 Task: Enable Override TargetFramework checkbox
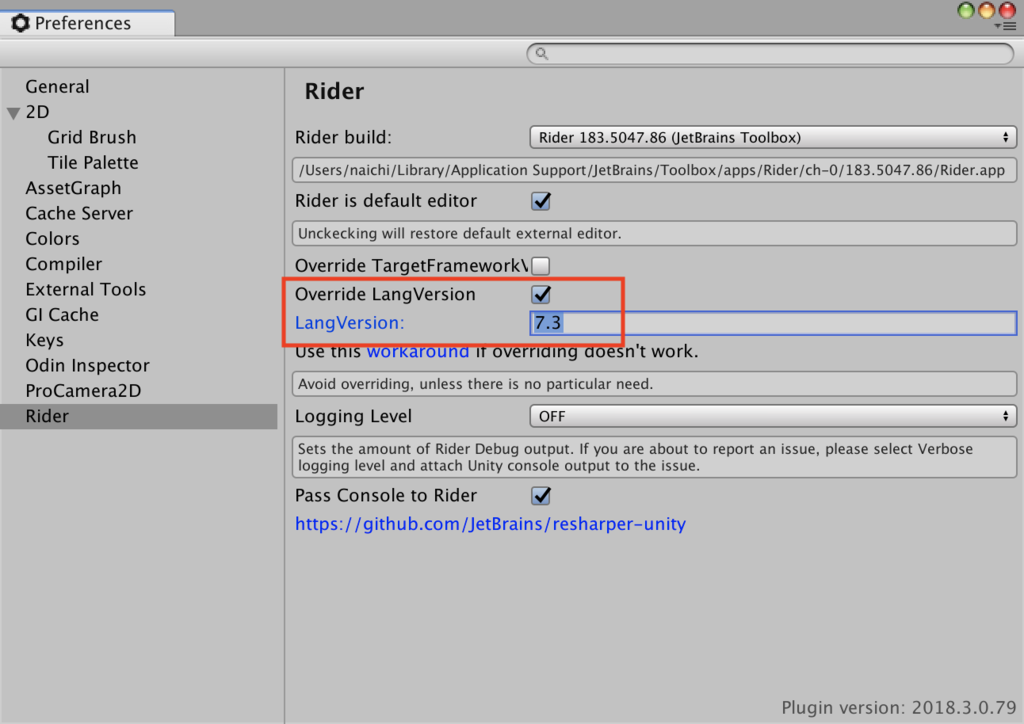(541, 266)
